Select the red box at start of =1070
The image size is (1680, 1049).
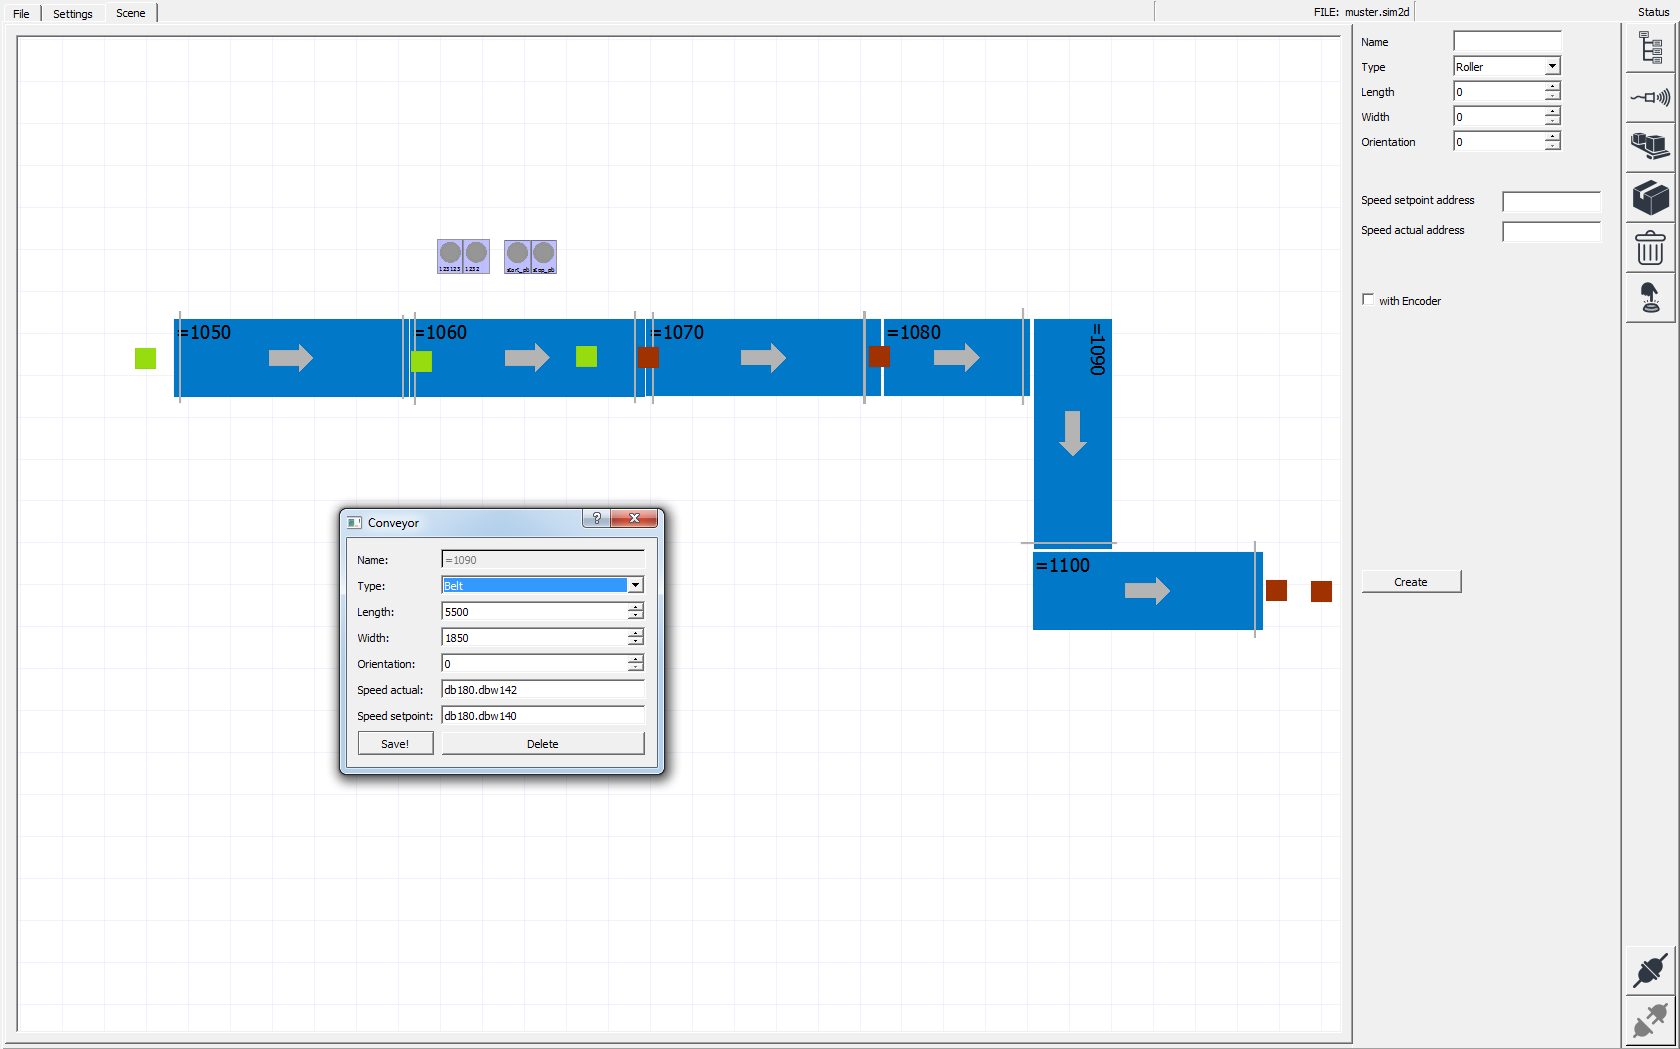tap(648, 357)
